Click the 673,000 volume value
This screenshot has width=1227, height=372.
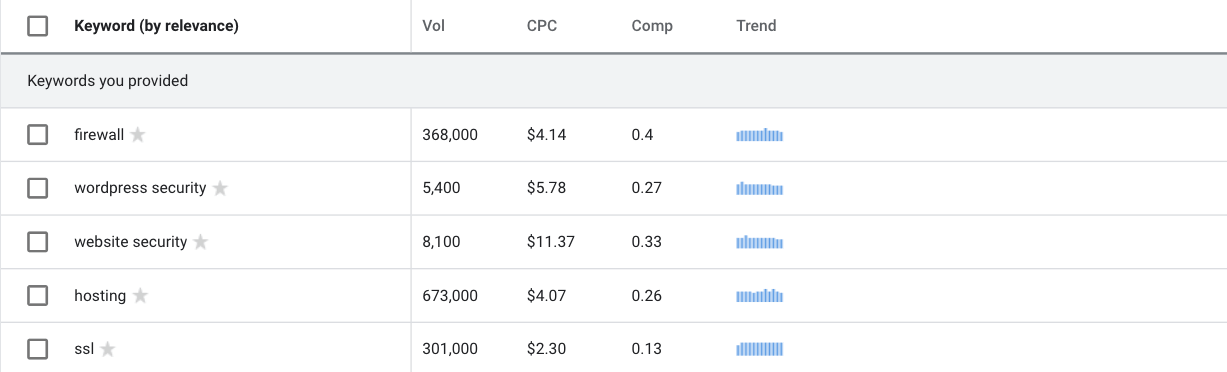click(450, 296)
